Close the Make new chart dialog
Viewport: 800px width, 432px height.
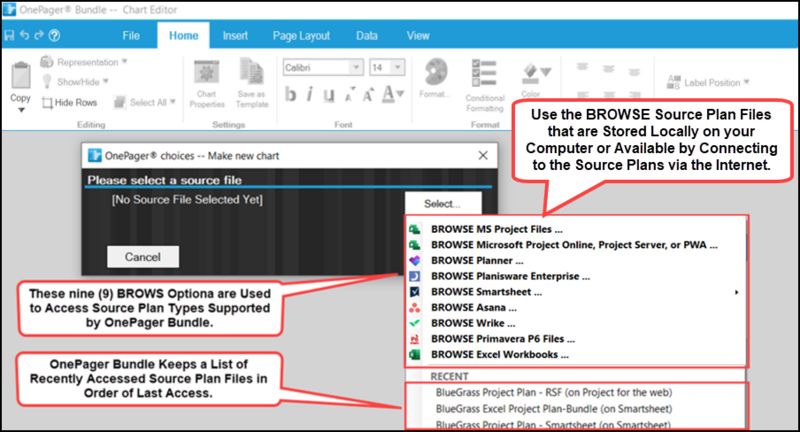(483, 156)
